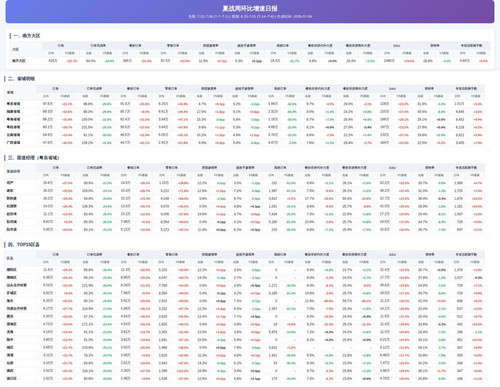This screenshot has width=500, height=387.
Task: Click the 大区 column header in first table
Action: pos(16,49)
